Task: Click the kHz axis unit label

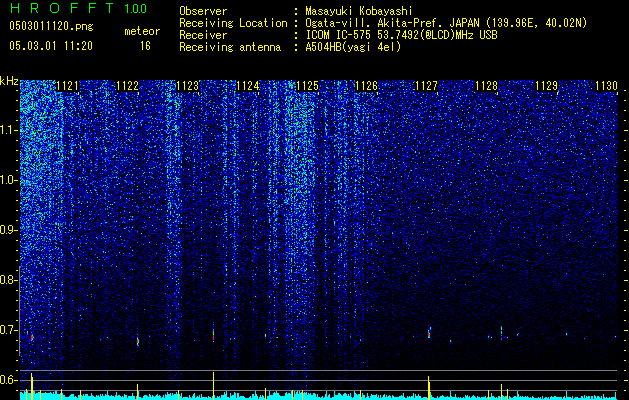Action: (x=9, y=81)
